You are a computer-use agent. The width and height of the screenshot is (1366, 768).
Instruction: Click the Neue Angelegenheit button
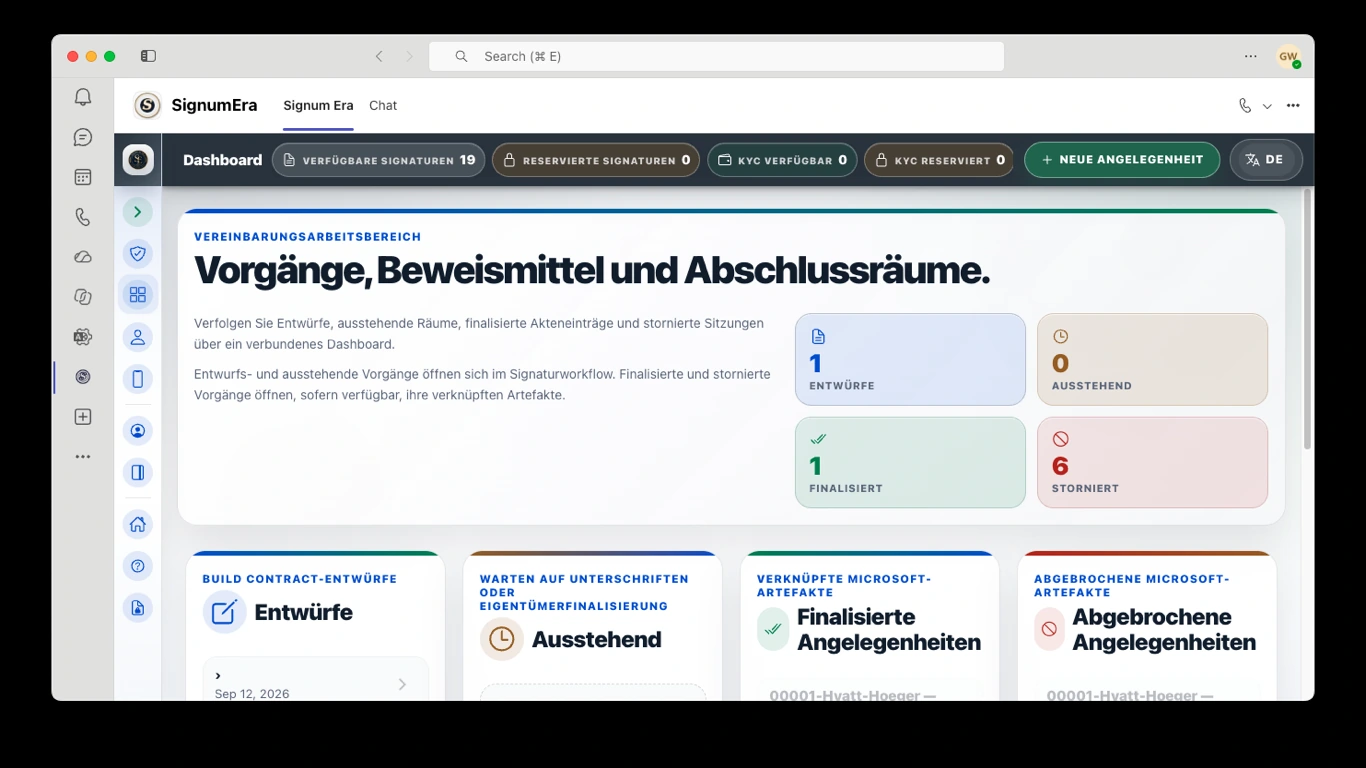(x=1122, y=160)
